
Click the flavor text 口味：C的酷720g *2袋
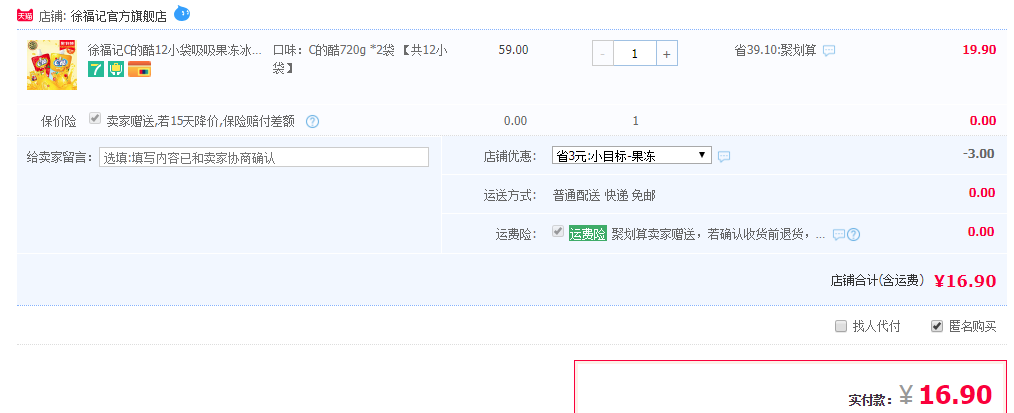(x=334, y=50)
